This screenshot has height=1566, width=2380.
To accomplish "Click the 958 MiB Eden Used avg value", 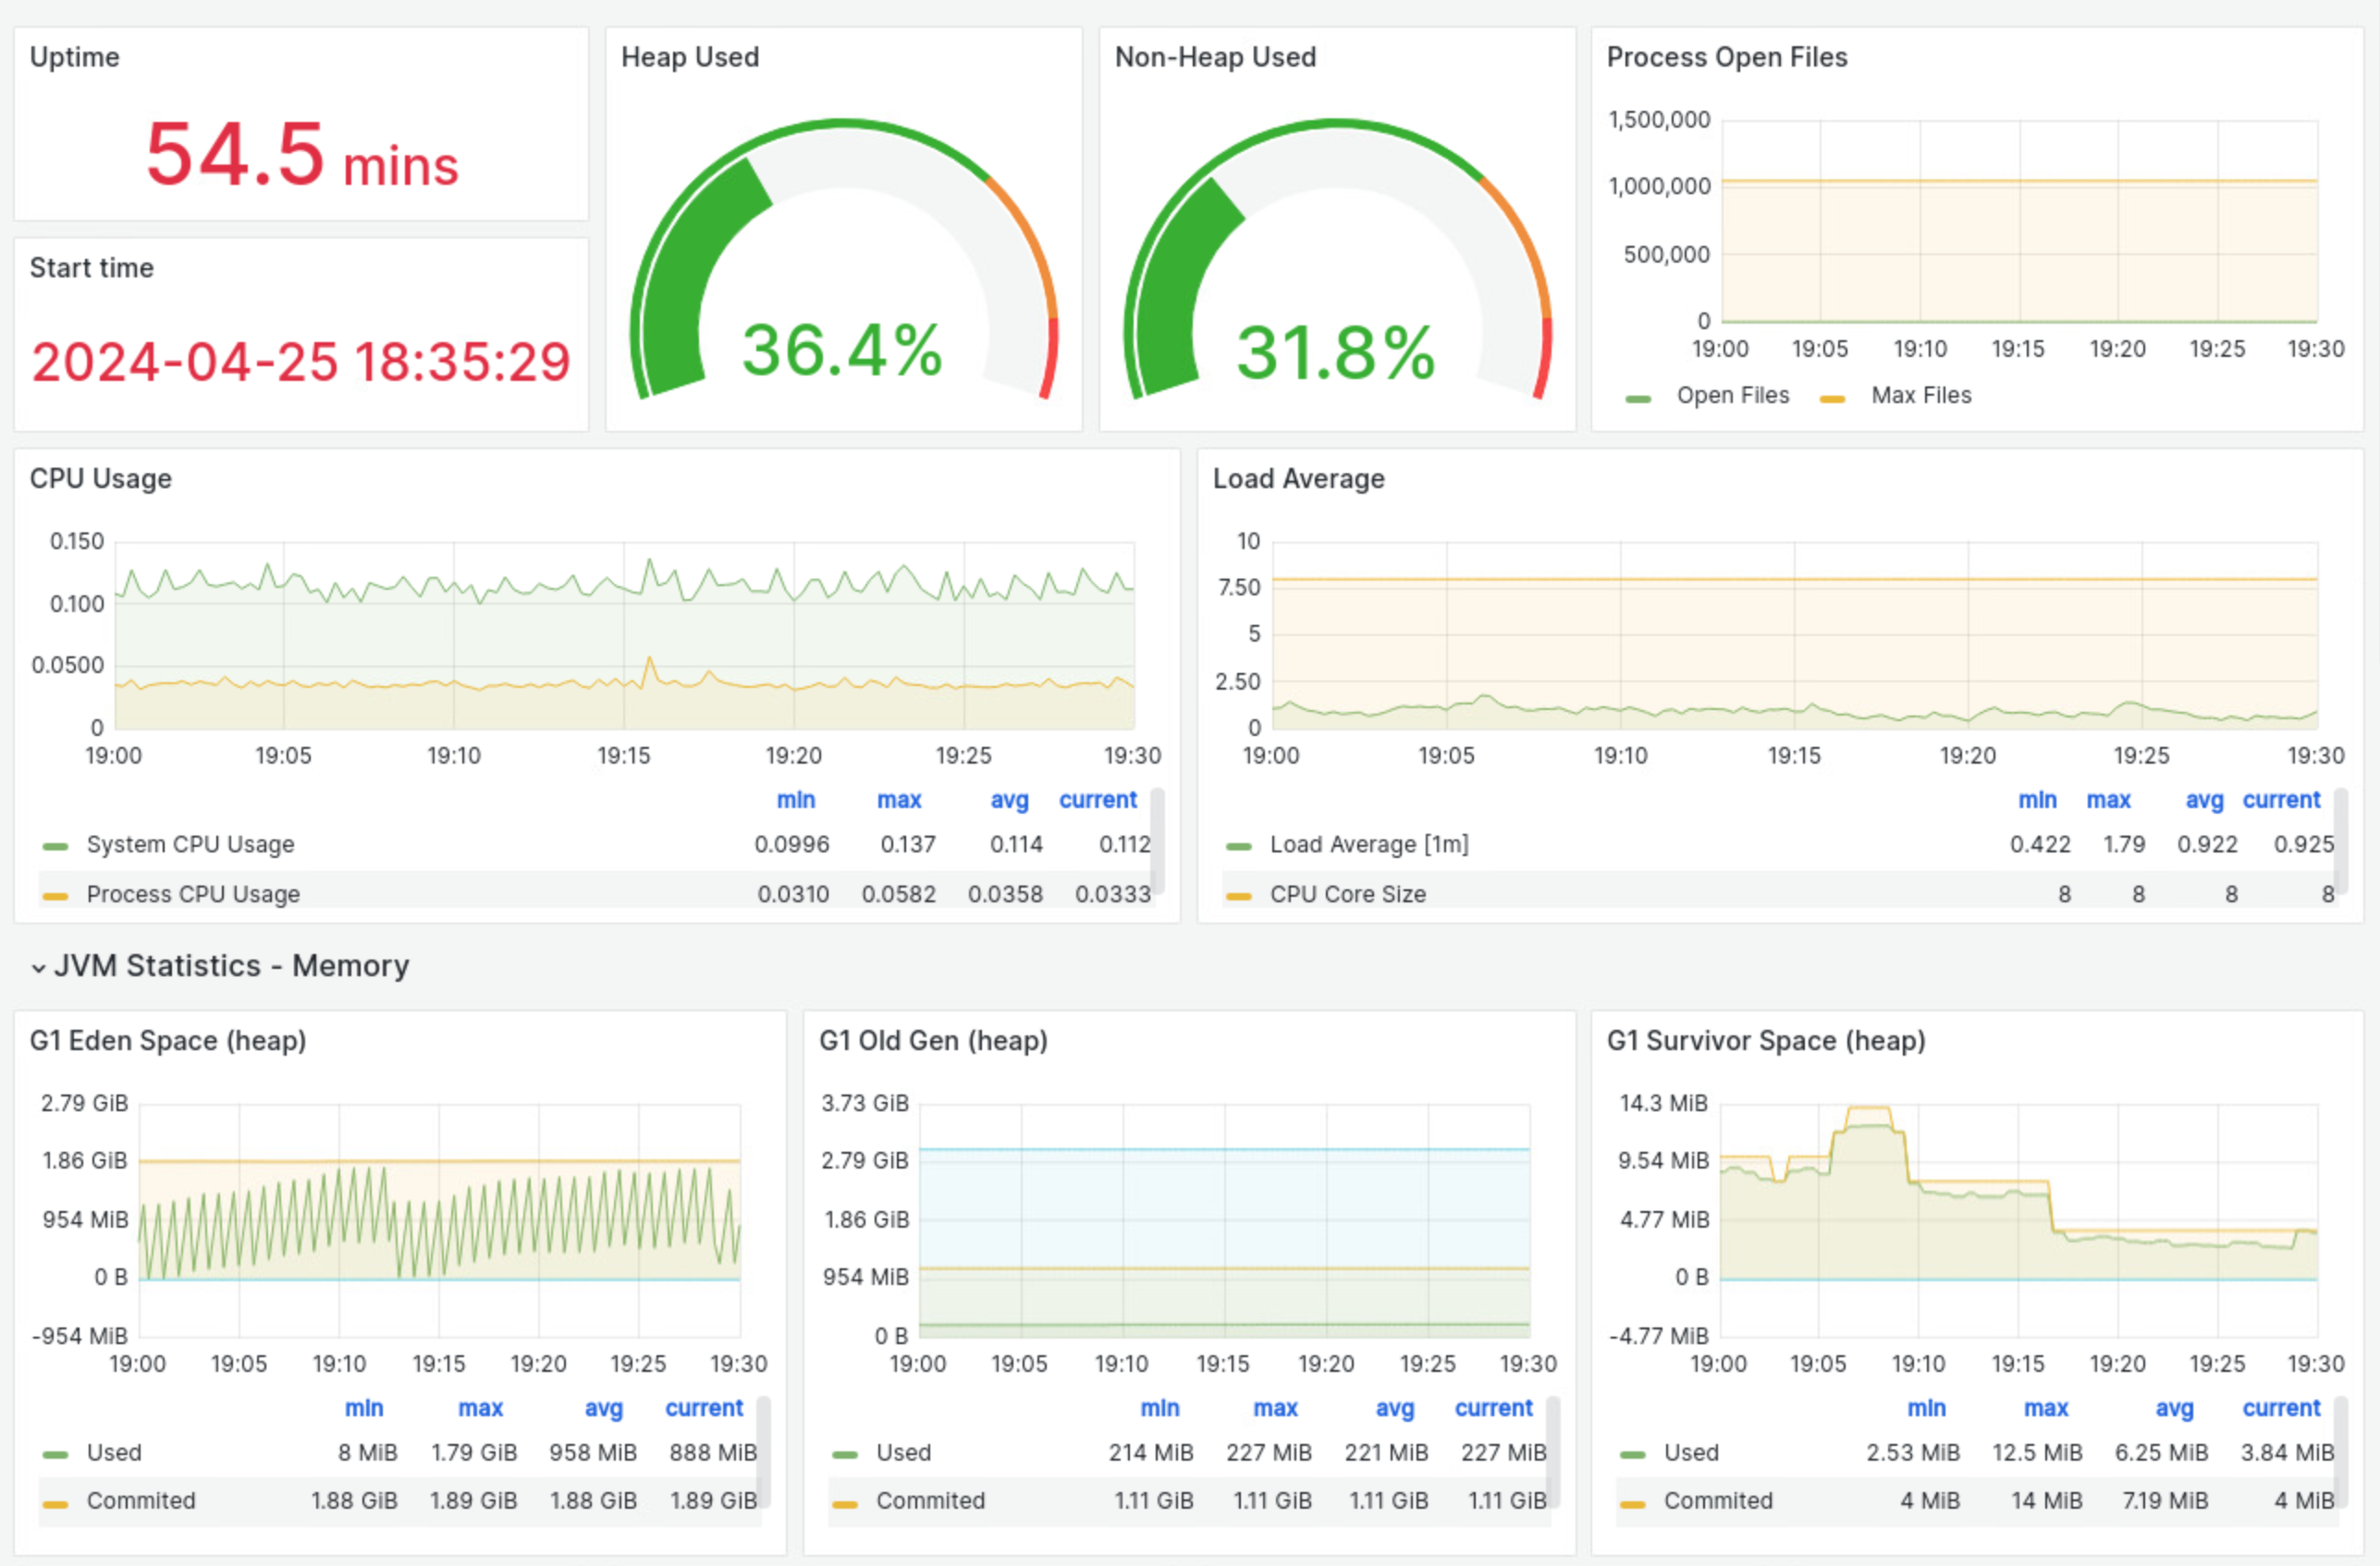I will [593, 1453].
